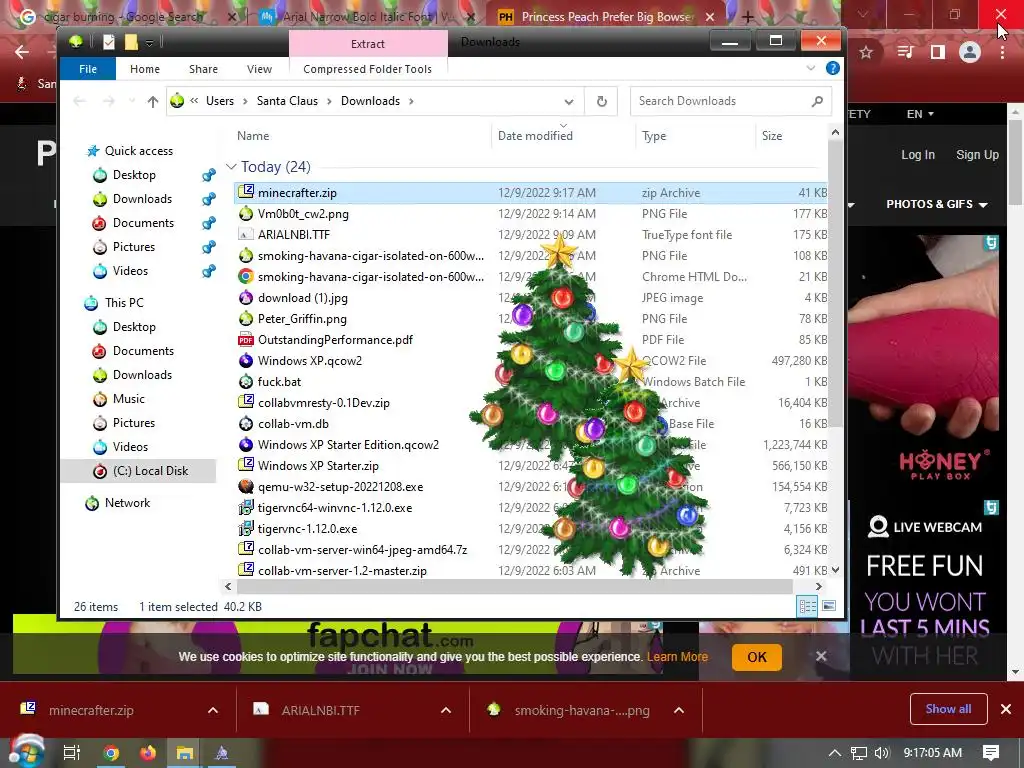Click the New folder icon in quick access toolbar
Viewport: 1024px width, 768px height.
[131, 42]
